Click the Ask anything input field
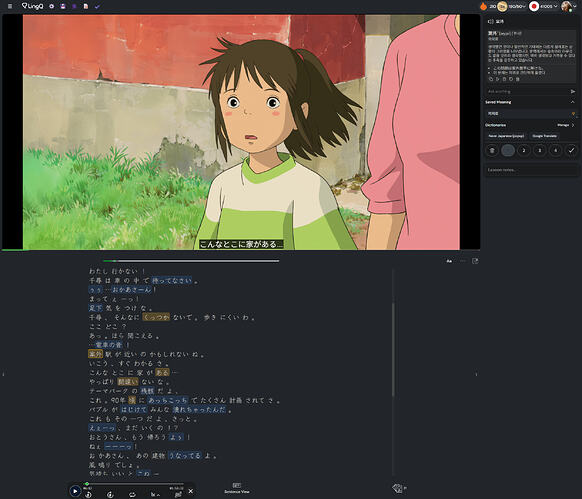 coord(527,91)
